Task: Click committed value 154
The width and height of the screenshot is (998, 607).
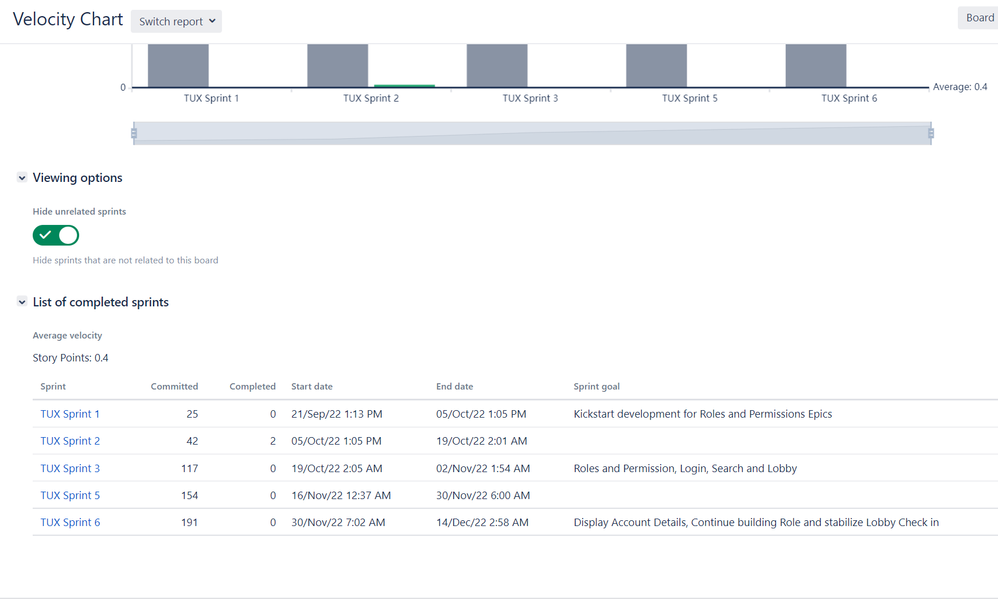Action: point(190,495)
